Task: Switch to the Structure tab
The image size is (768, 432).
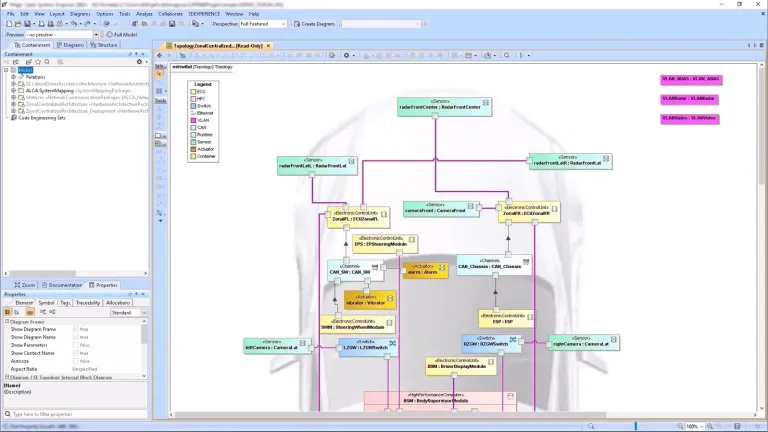Action: [x=104, y=45]
